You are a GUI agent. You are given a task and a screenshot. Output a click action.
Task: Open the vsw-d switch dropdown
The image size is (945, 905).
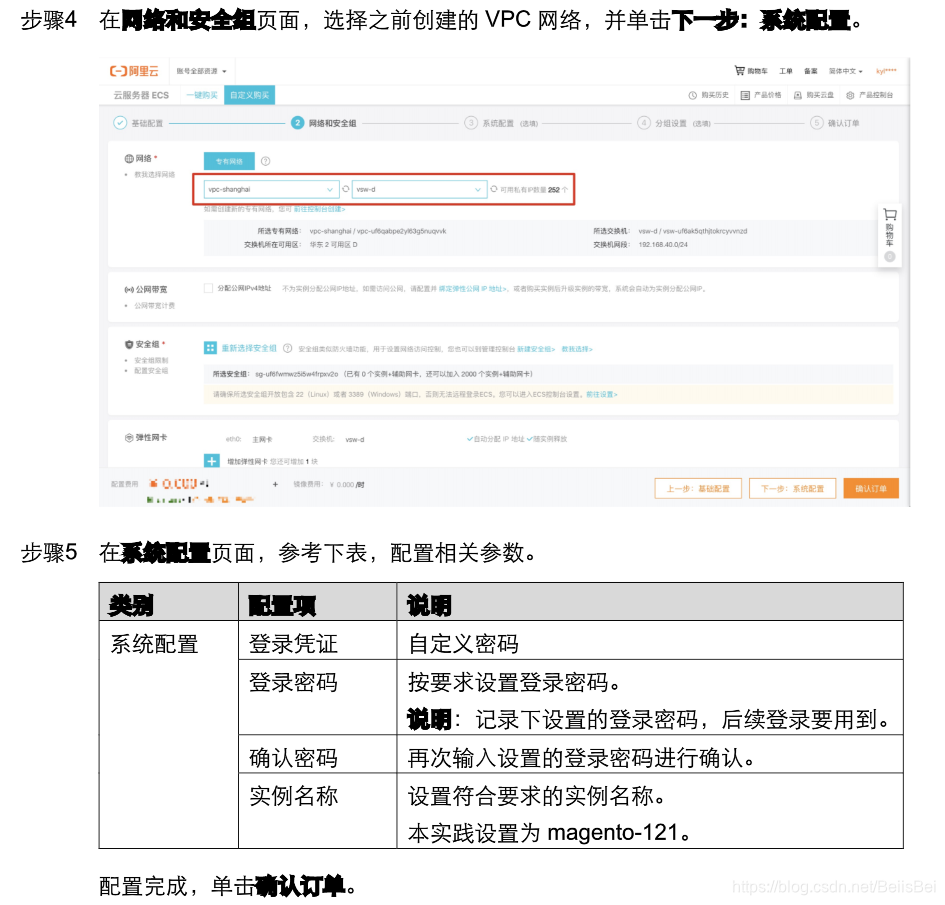click(x=419, y=189)
